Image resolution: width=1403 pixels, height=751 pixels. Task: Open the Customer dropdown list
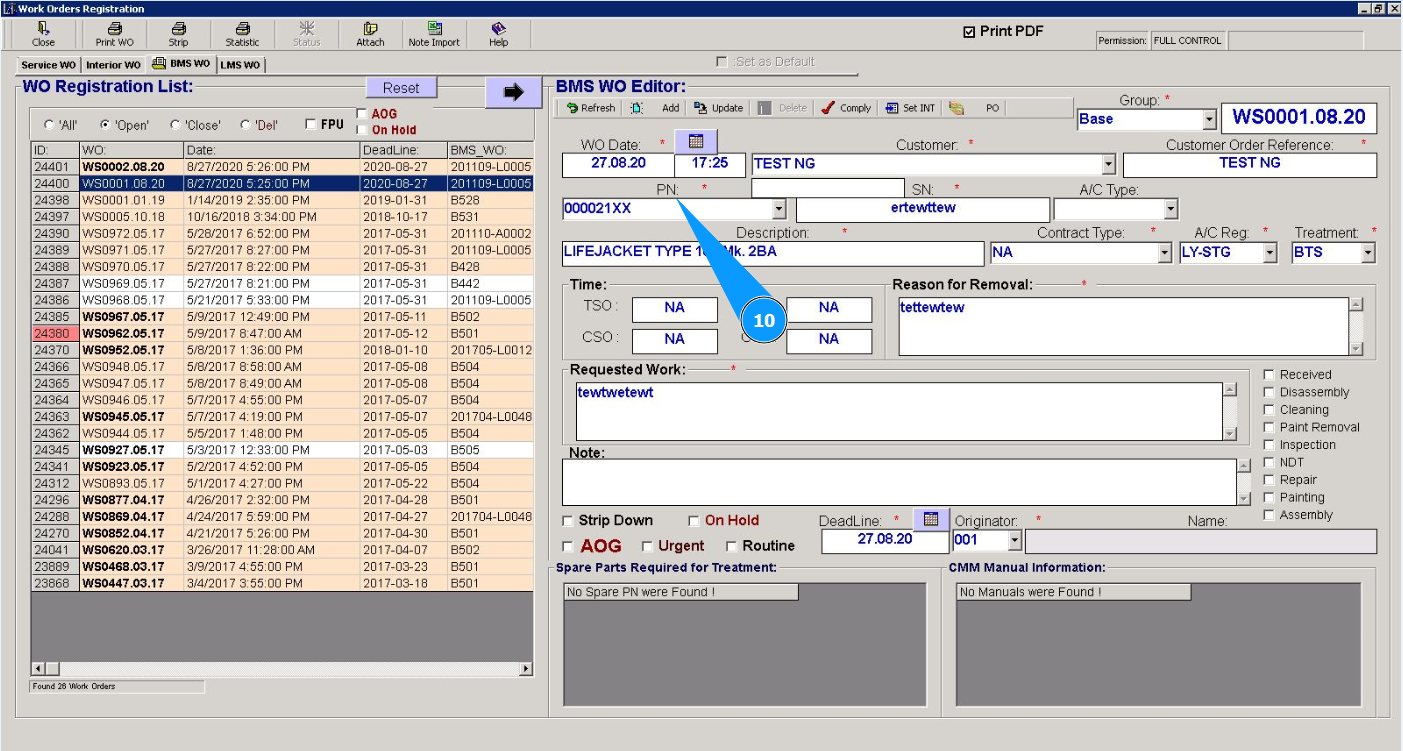[1108, 164]
